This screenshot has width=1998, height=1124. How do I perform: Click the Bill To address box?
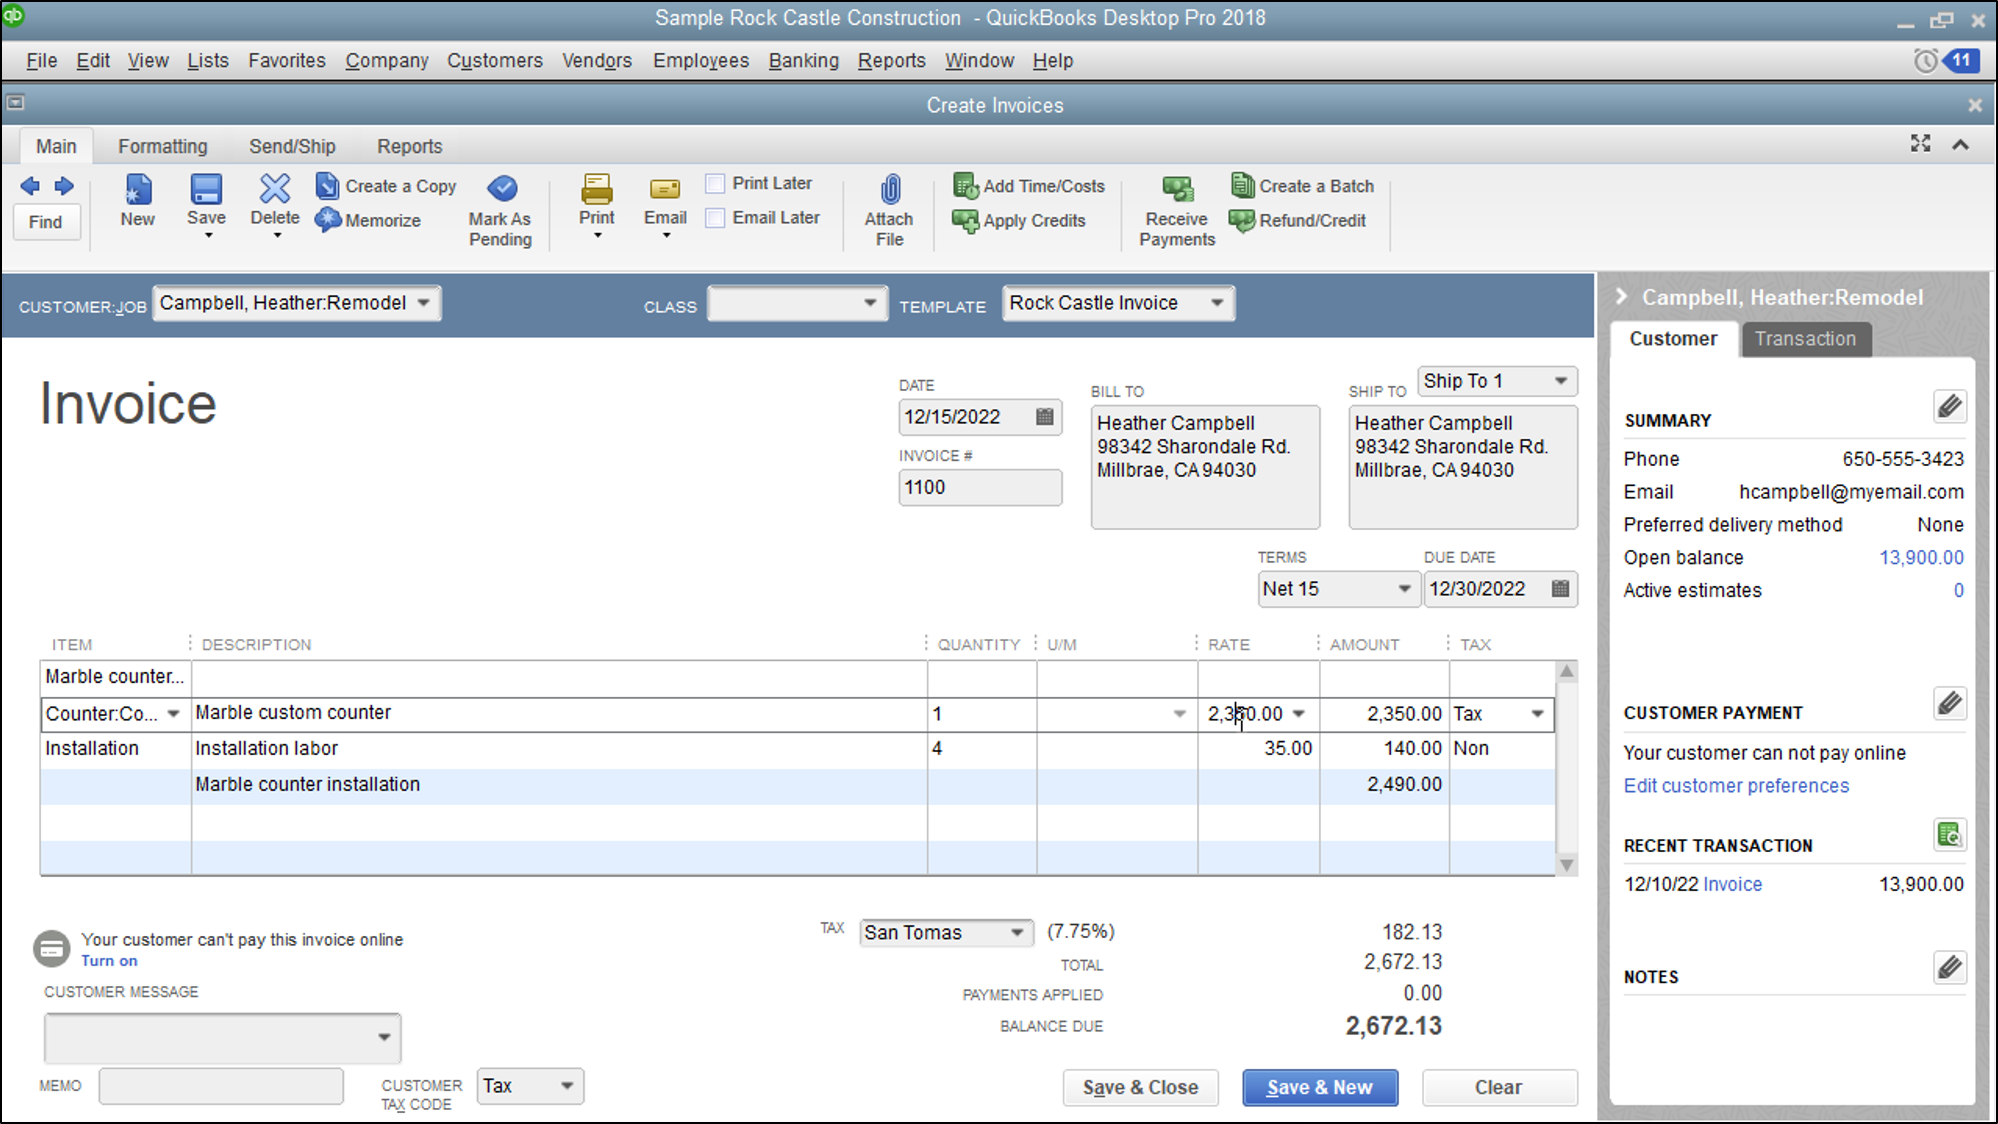pos(1205,467)
